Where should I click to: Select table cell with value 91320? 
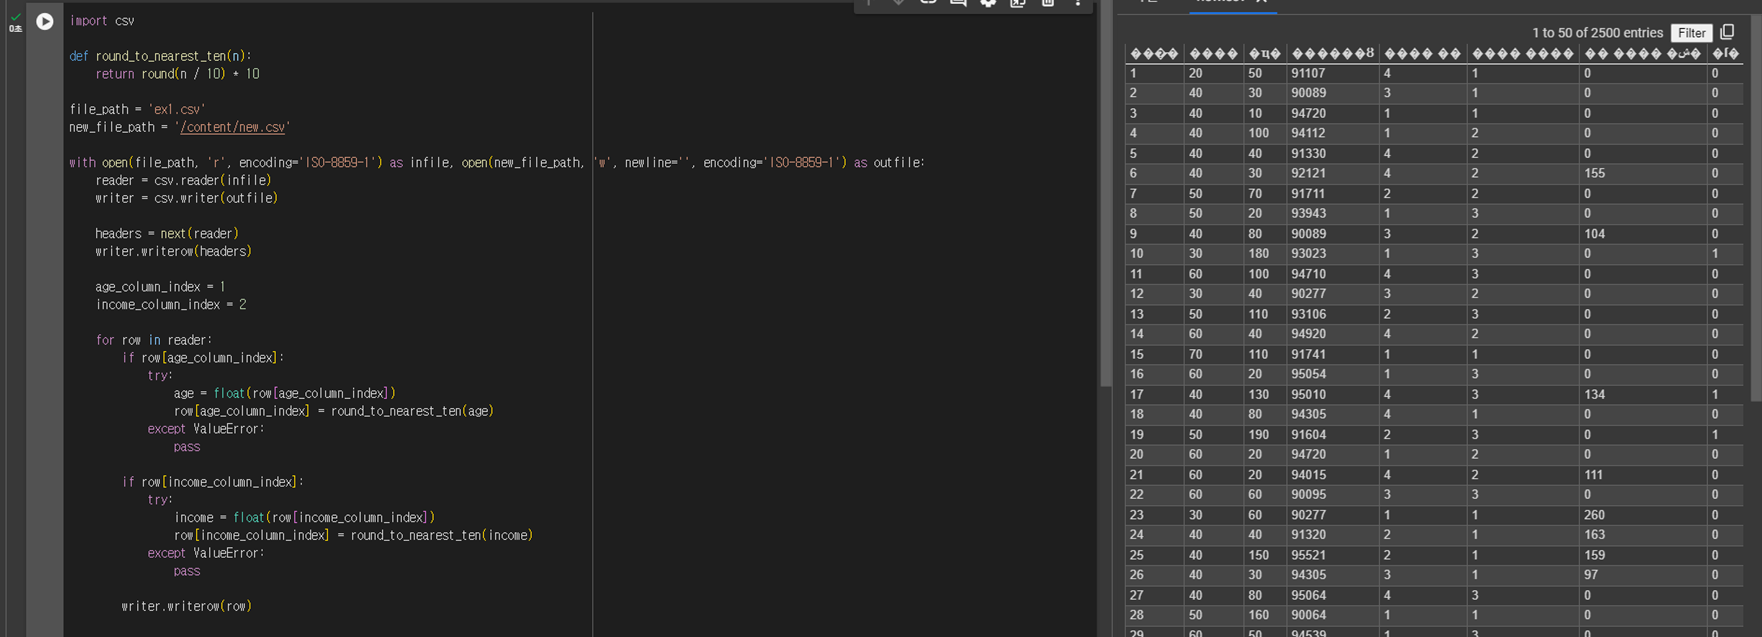click(x=1333, y=534)
